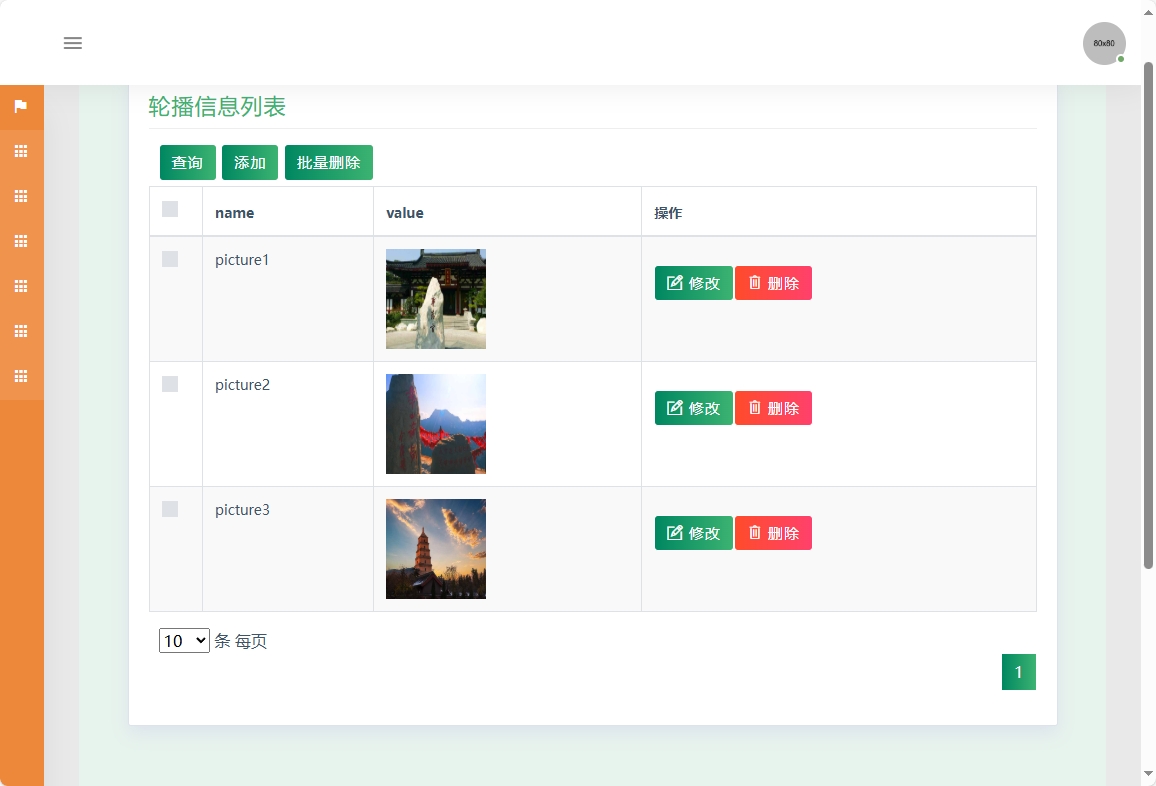
Task: Click the second grid icon in sidebar
Action: click(21, 196)
